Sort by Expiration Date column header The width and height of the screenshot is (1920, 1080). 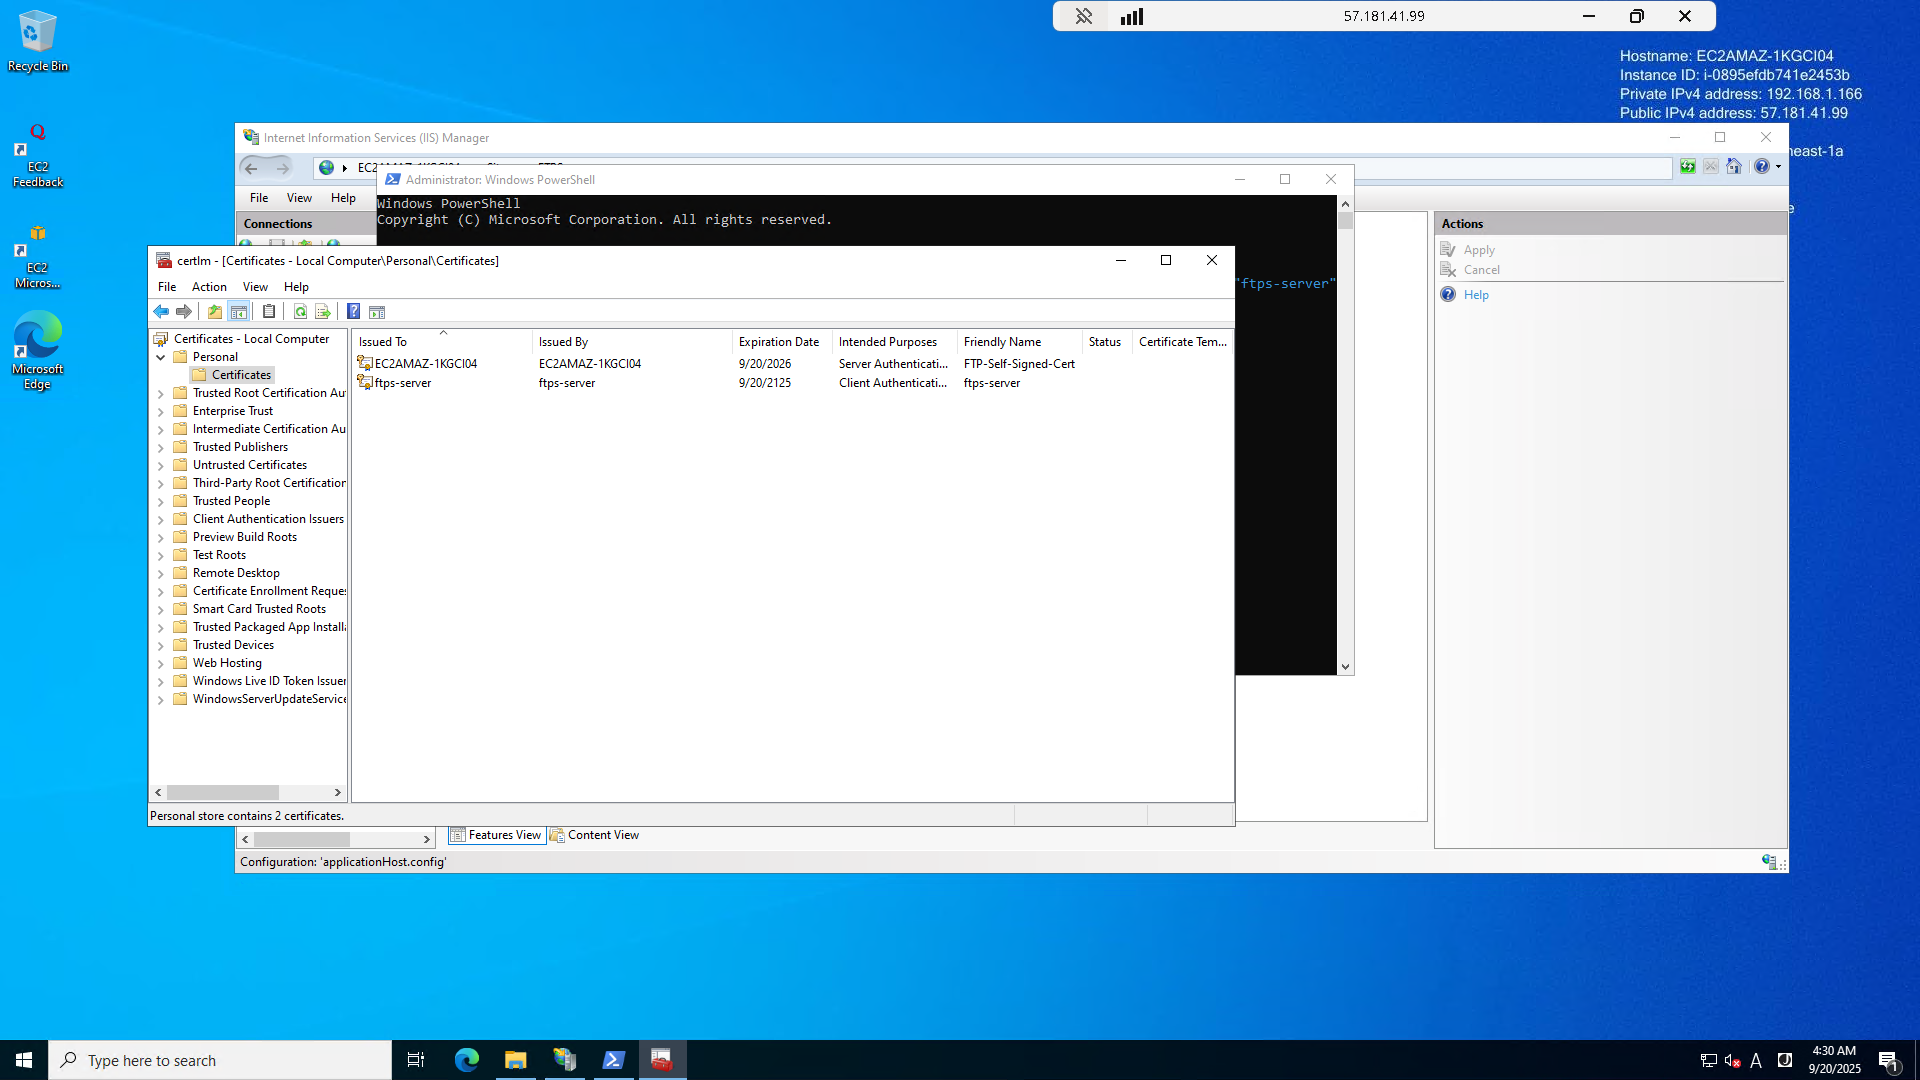click(779, 342)
